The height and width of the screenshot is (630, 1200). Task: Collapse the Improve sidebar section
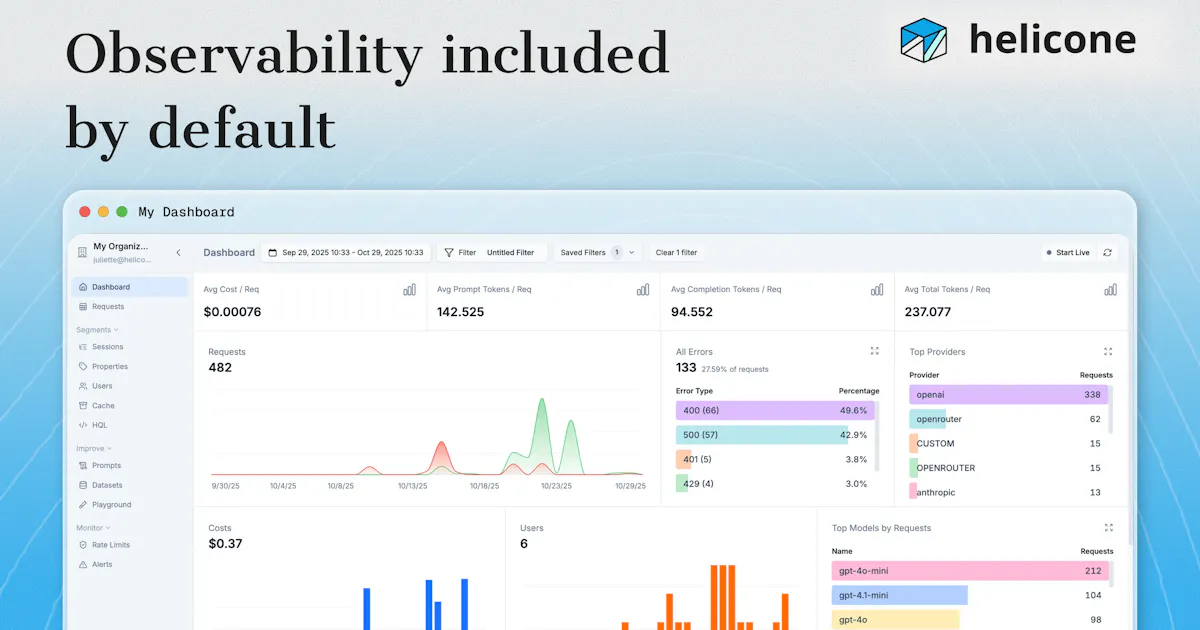[94, 449]
